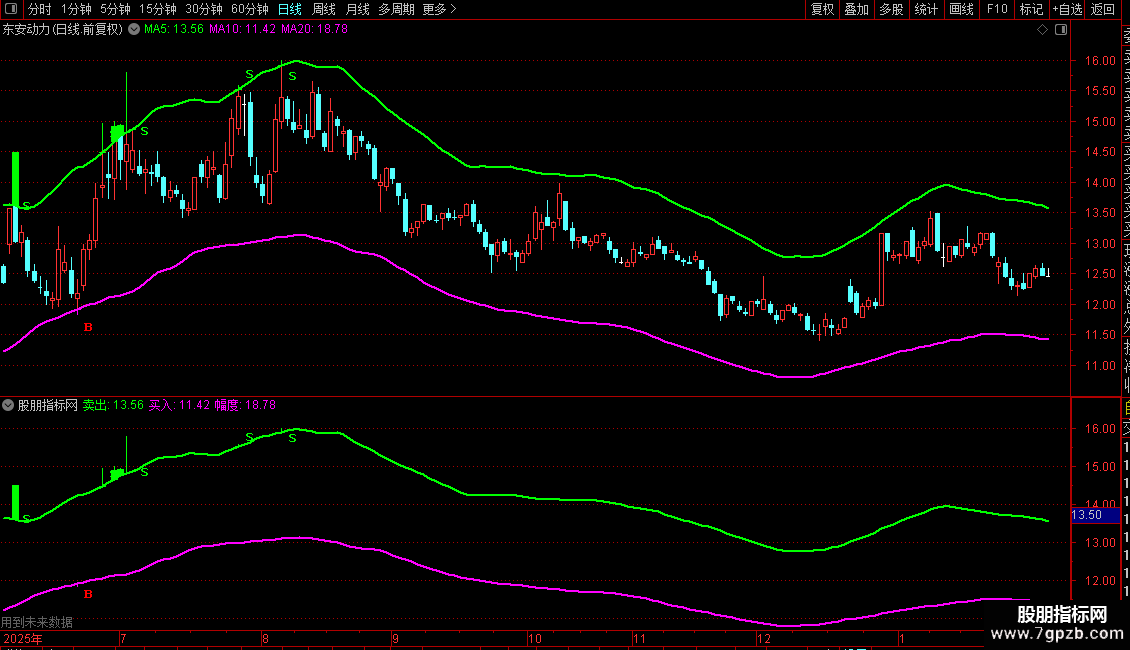Open the 月线 monthly chart

[357, 10]
